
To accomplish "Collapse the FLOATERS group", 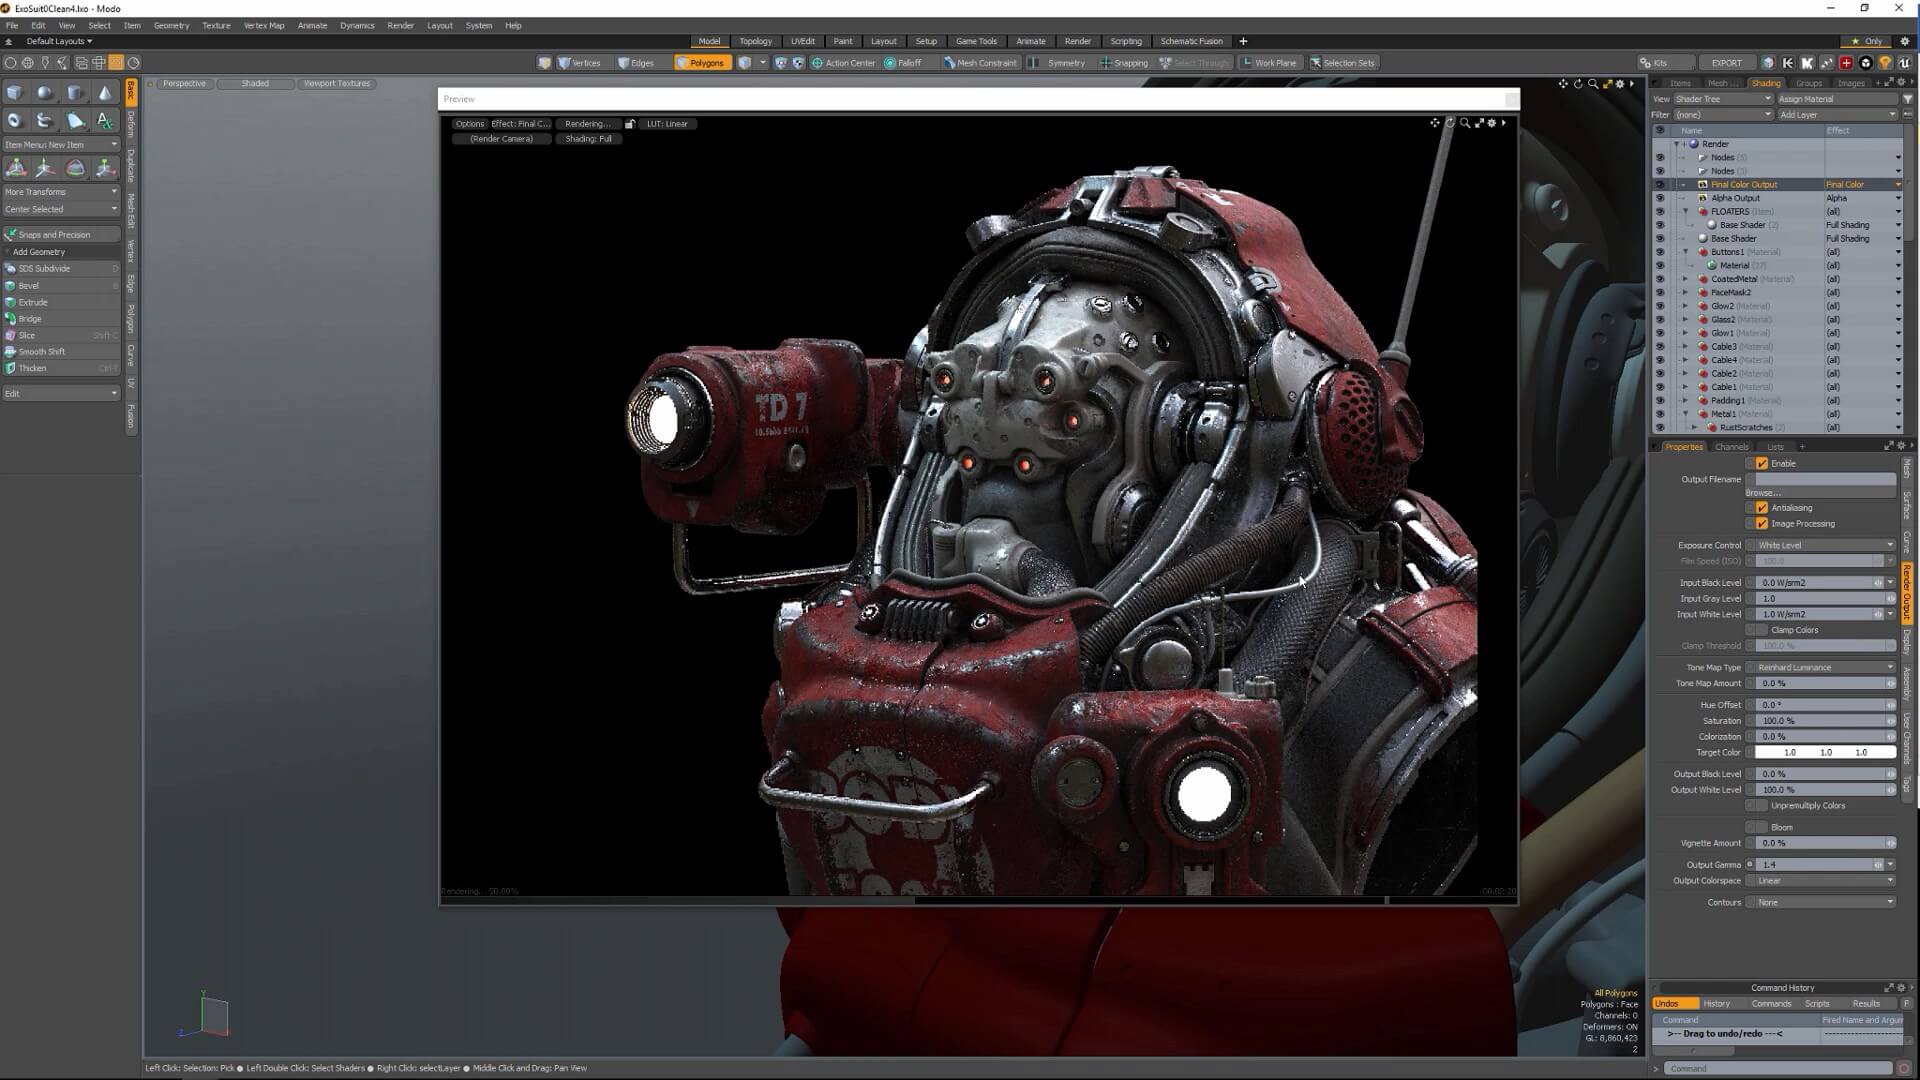I will [1686, 212].
